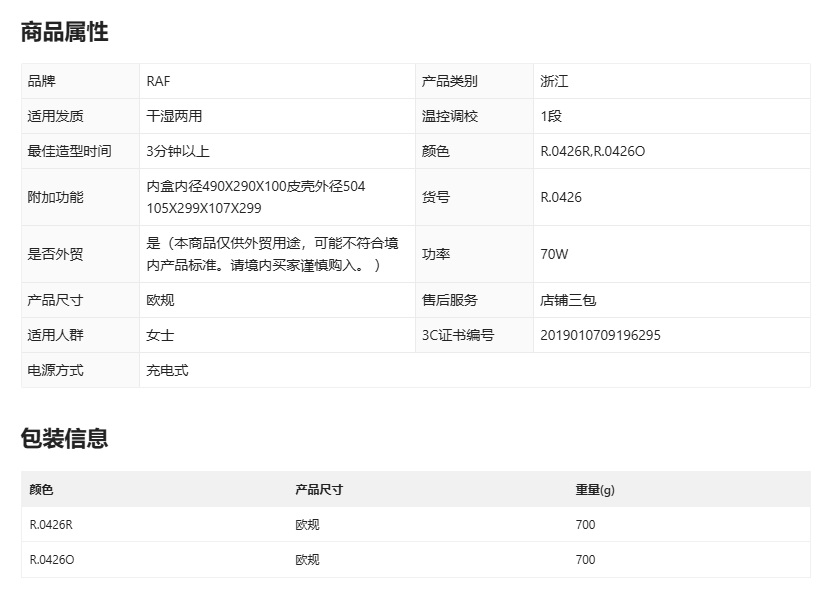This screenshot has height=600, width=835.
Task: Click the 颜色 column header in packaging table
Action: (41, 490)
